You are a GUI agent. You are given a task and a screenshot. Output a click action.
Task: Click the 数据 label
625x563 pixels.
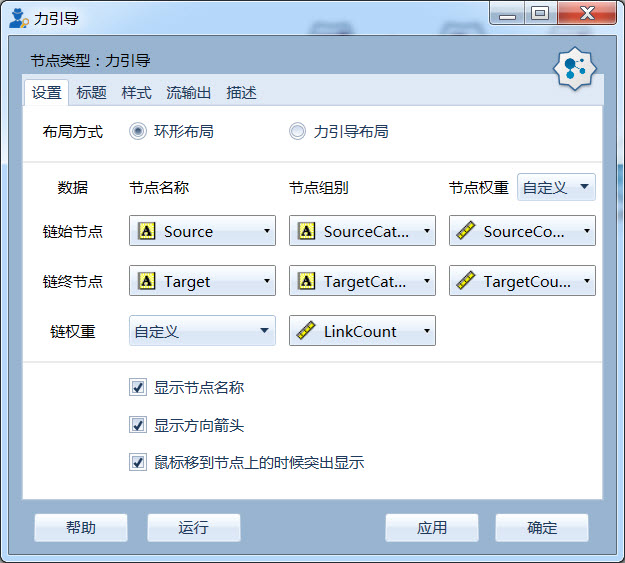[x=73, y=187]
